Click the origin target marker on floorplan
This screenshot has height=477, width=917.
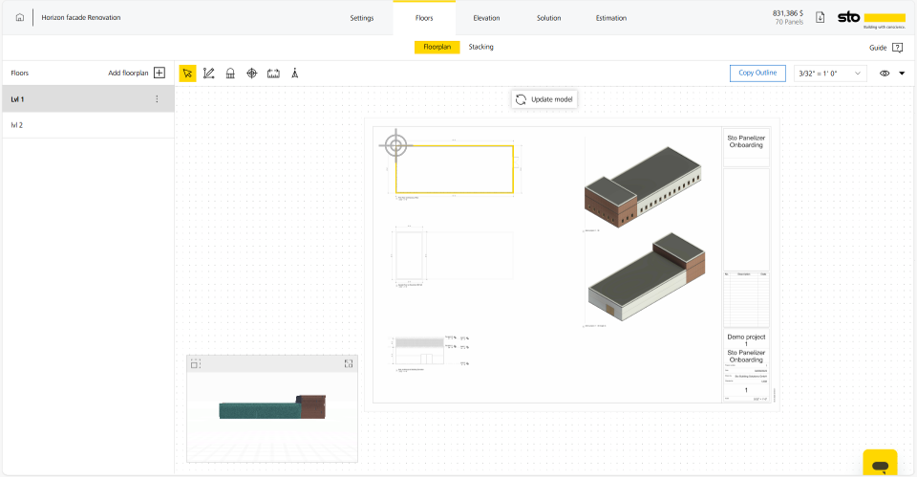tap(396, 145)
